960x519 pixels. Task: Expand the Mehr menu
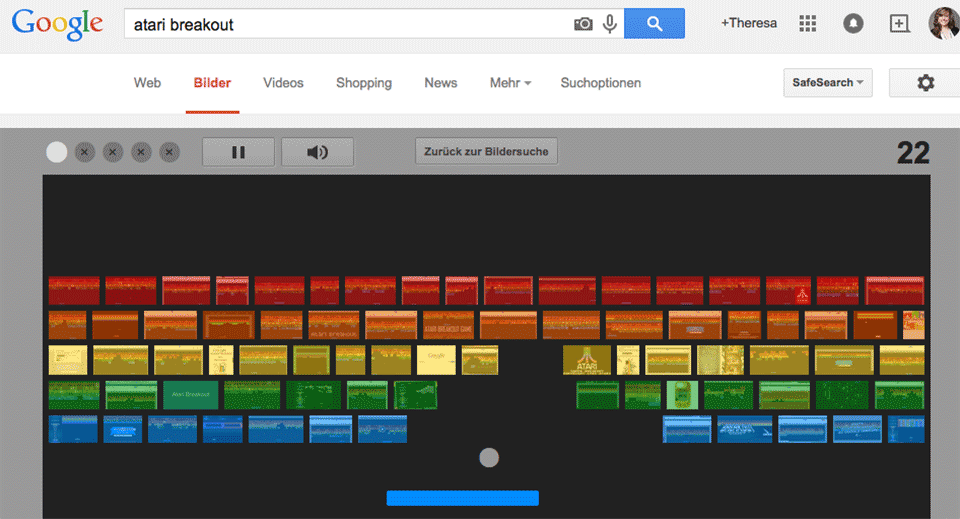(510, 83)
